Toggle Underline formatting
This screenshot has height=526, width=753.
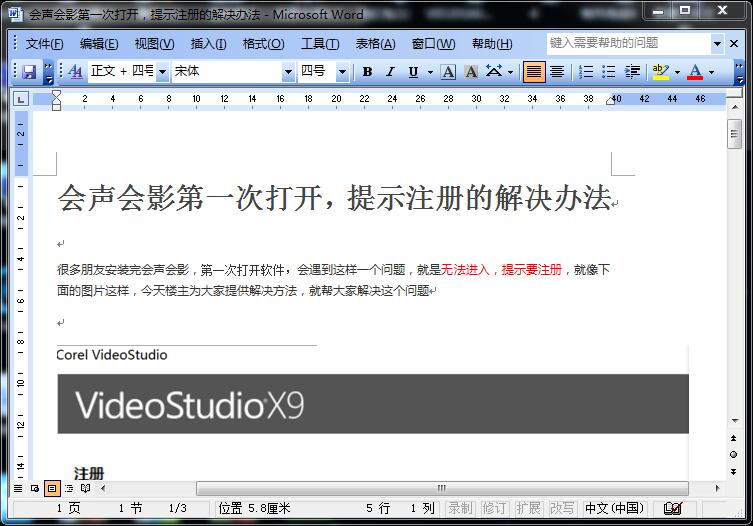point(413,72)
